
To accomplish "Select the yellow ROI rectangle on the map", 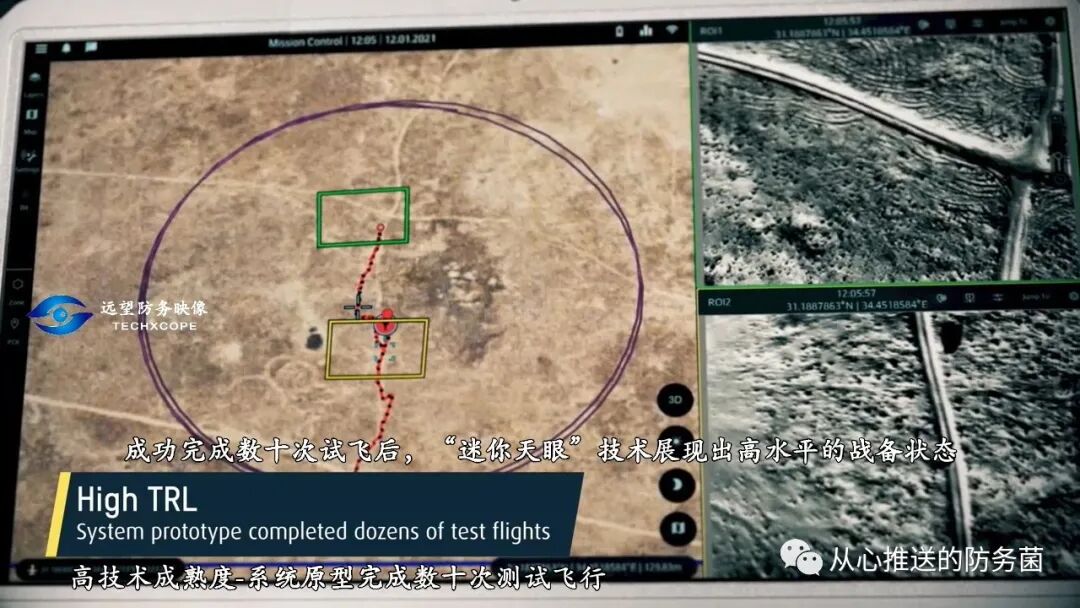I will 377,348.
